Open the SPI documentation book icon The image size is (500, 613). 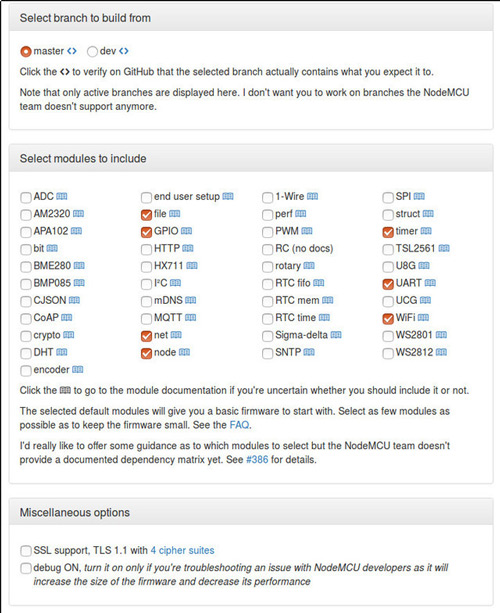[419, 196]
